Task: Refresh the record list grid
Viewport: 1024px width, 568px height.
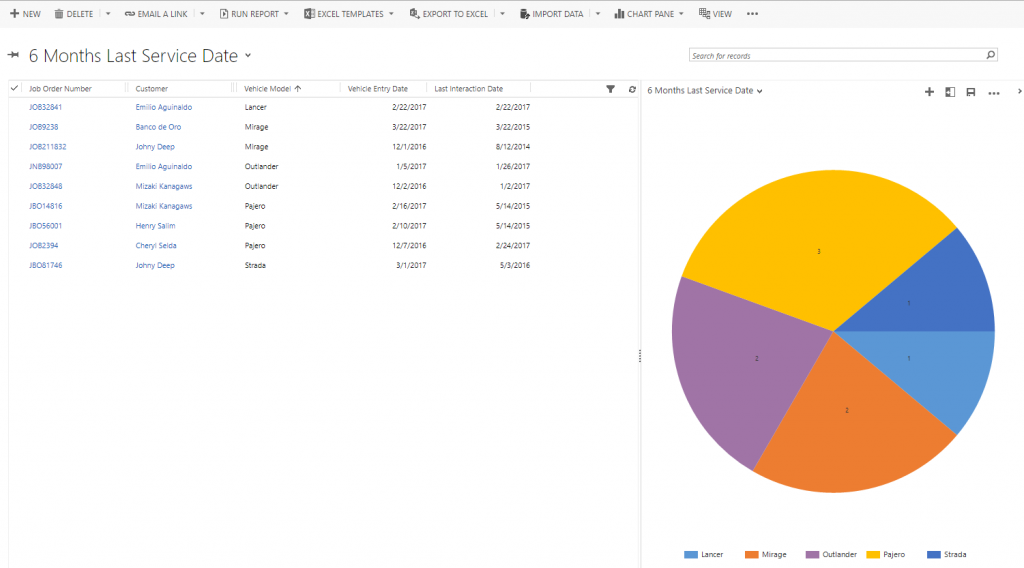Action: pyautogui.click(x=632, y=89)
